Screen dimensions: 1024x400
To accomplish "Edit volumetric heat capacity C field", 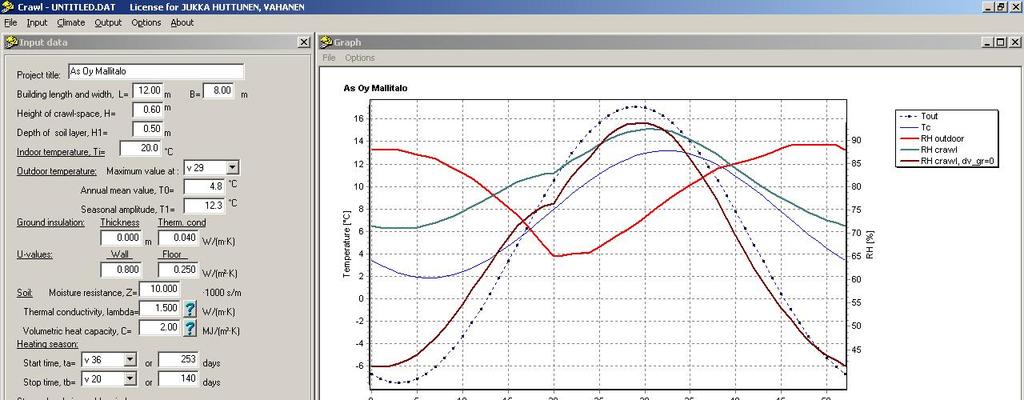I will 159,327.
